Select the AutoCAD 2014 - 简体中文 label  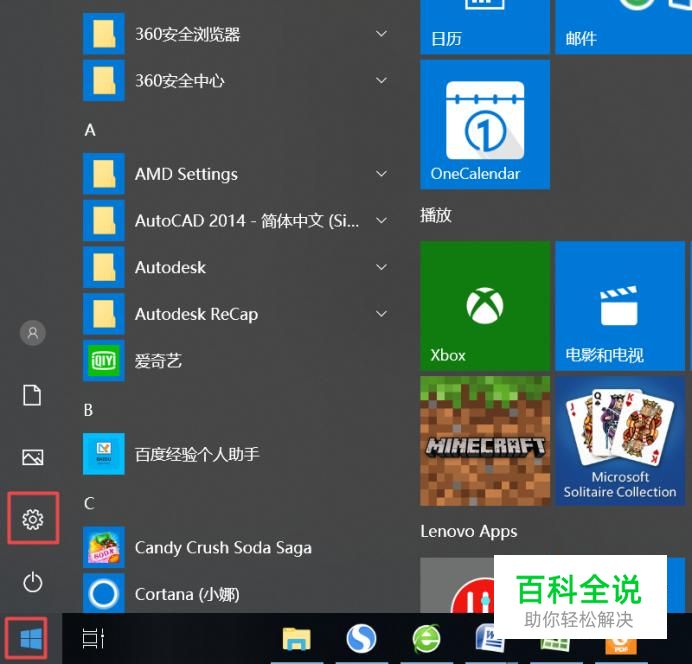point(247,221)
